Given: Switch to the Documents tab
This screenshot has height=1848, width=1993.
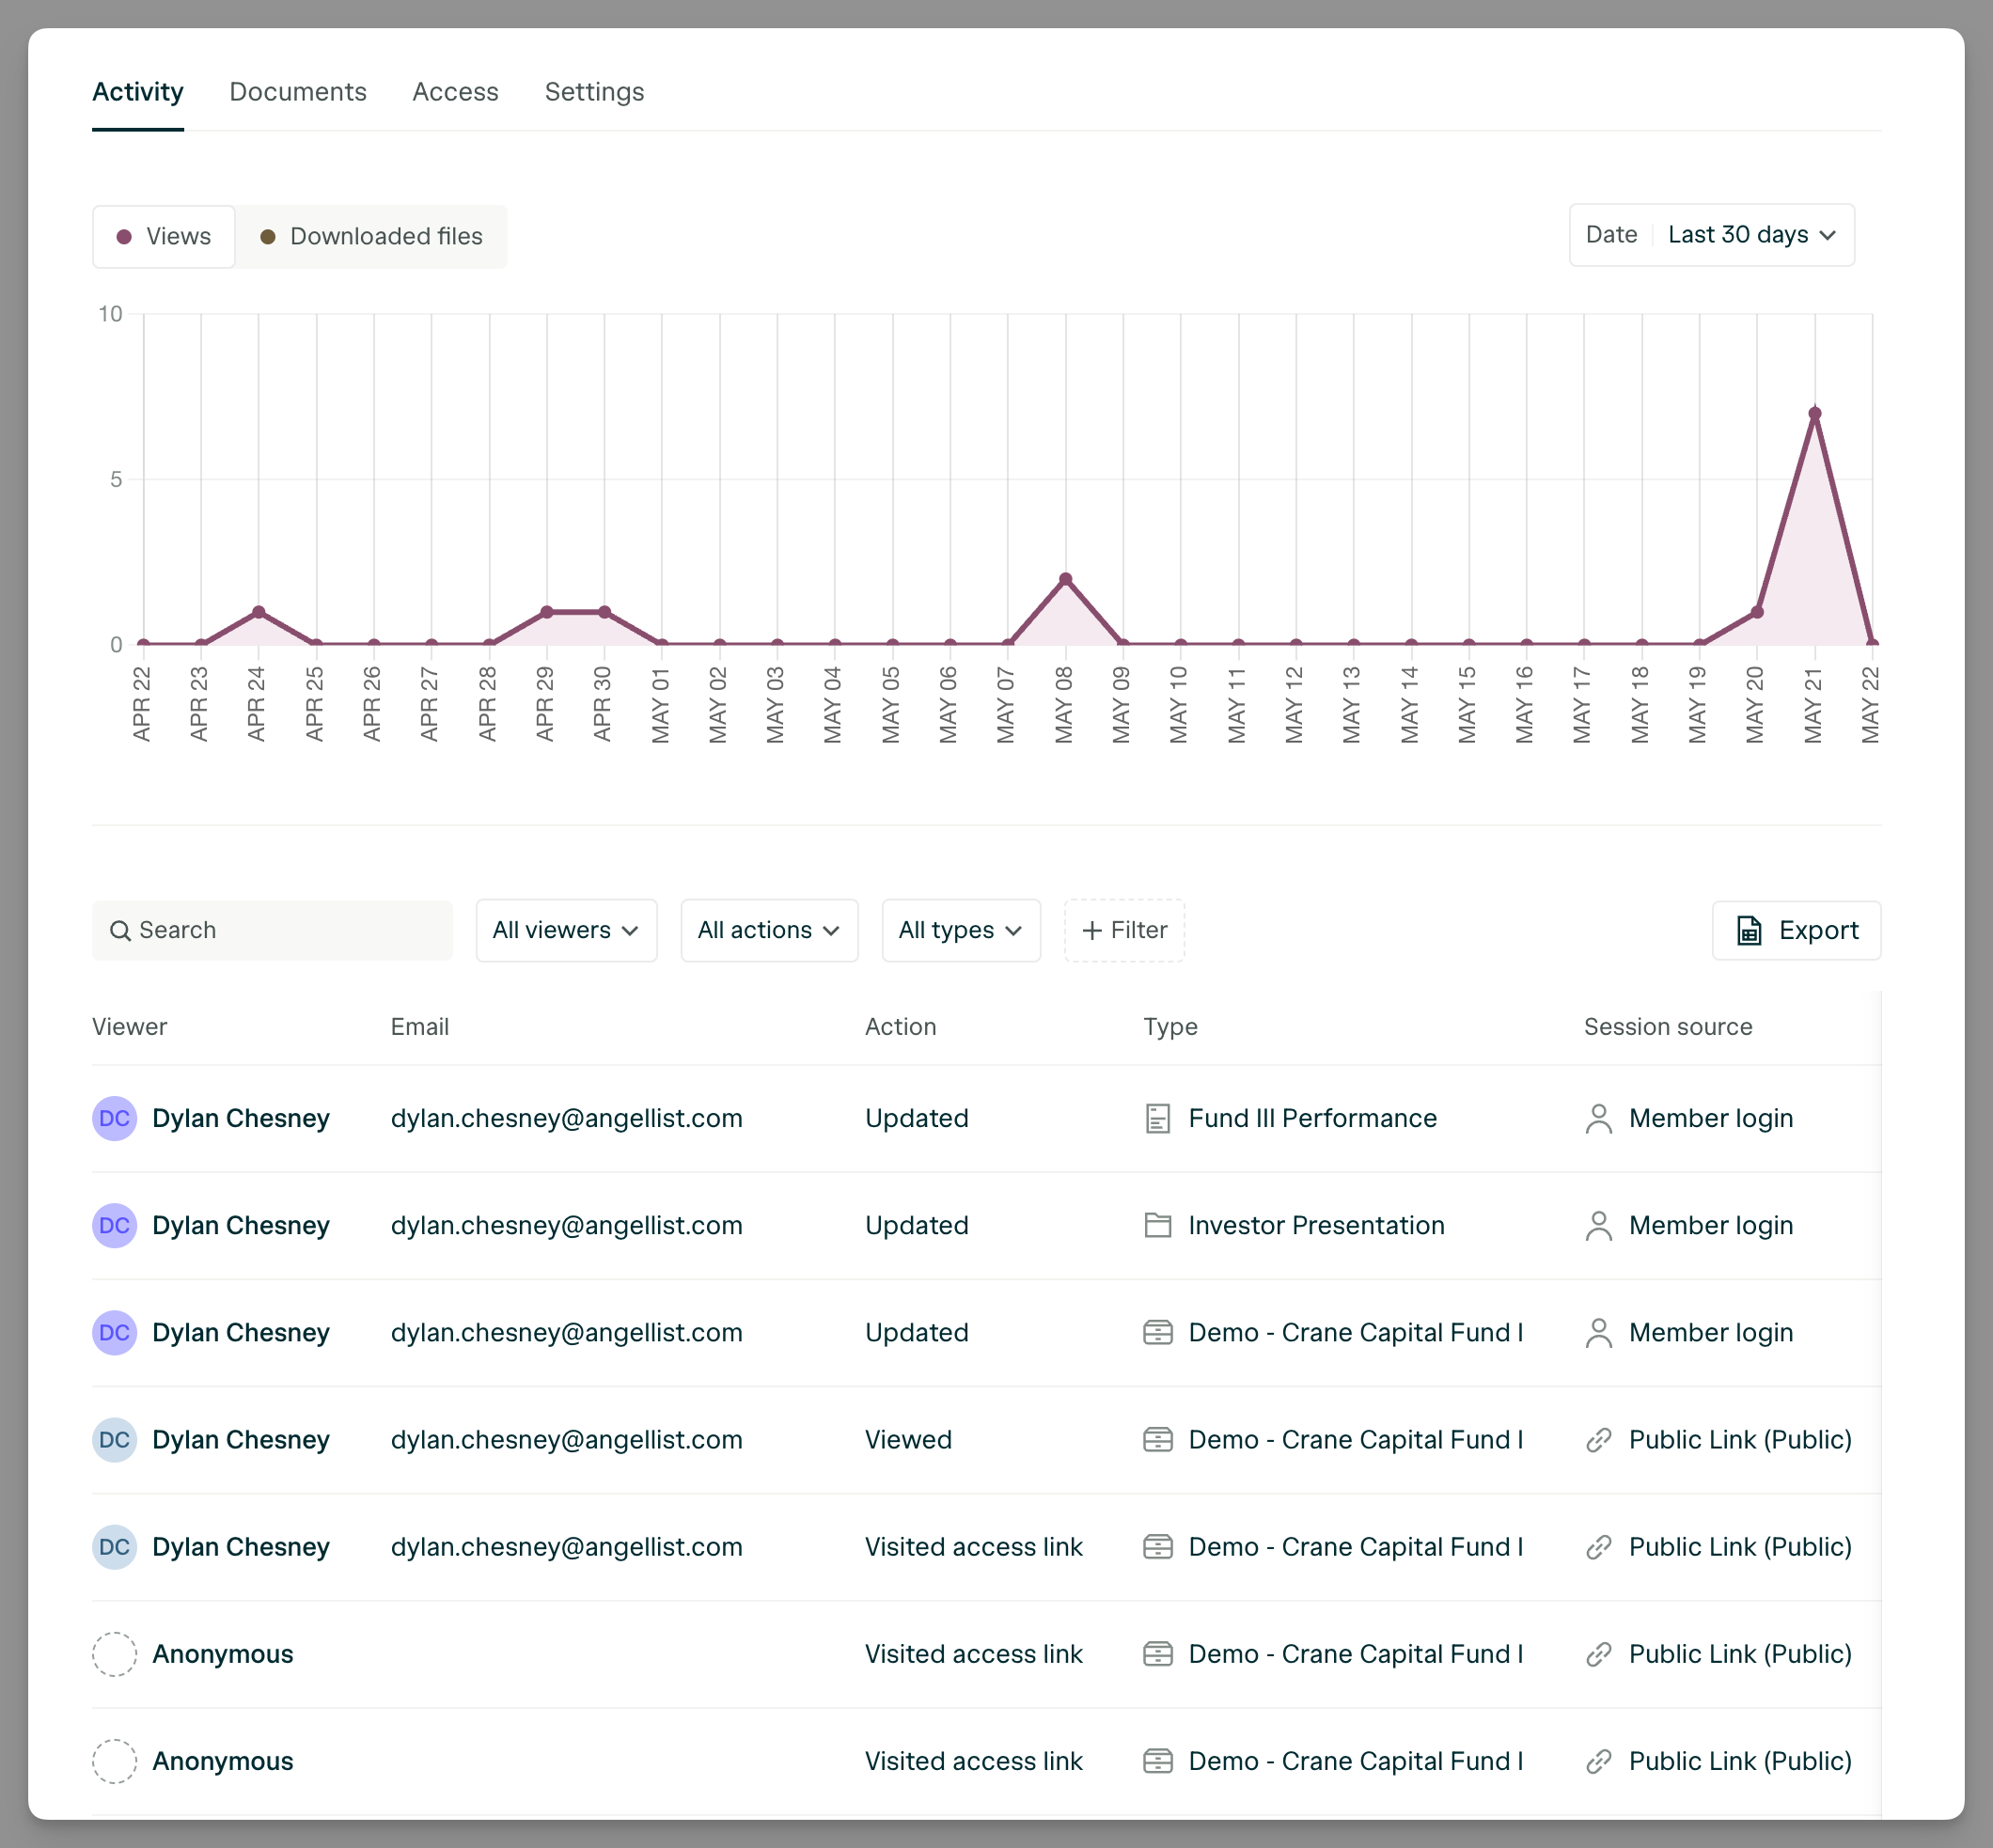Looking at the screenshot, I should tap(298, 92).
